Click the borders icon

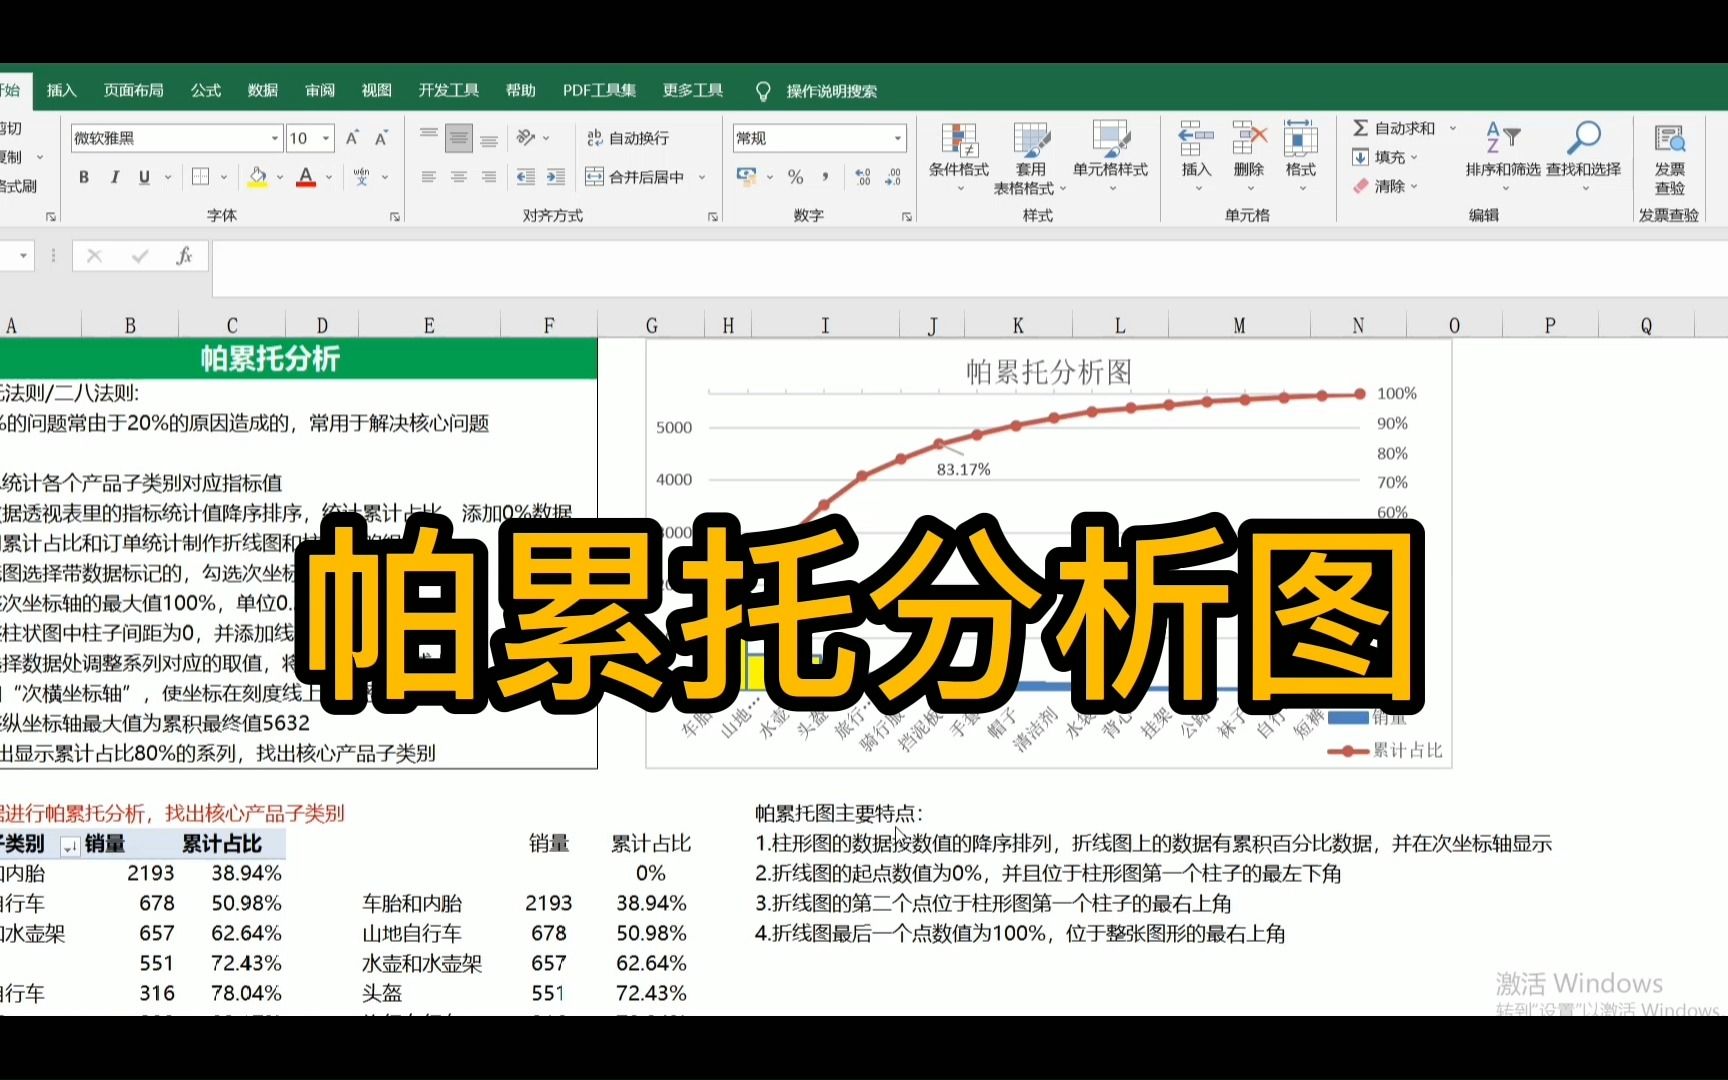[x=200, y=177]
